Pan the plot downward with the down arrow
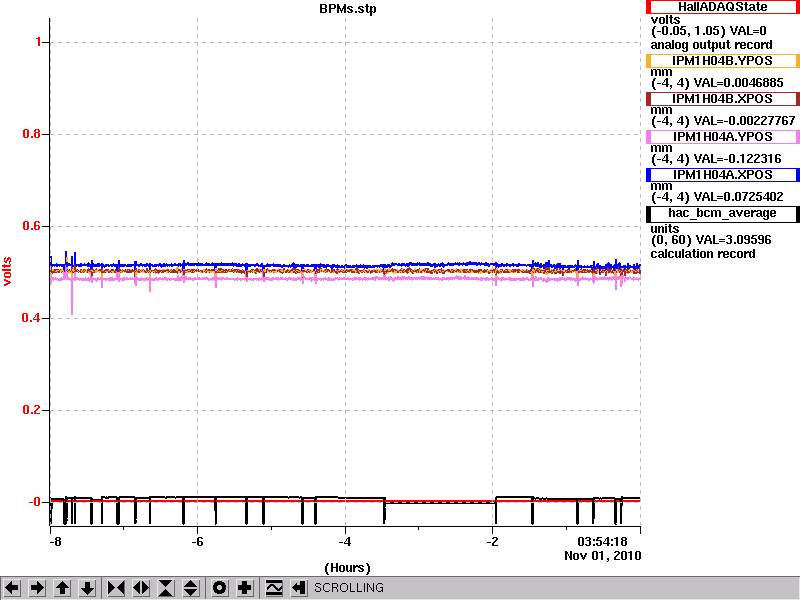800x600 pixels. click(x=87, y=588)
